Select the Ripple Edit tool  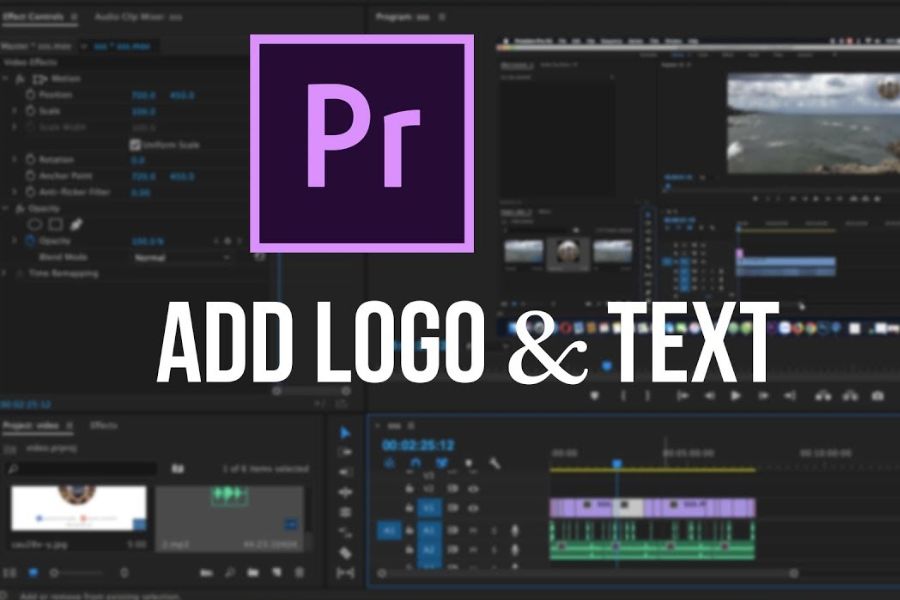(x=345, y=472)
